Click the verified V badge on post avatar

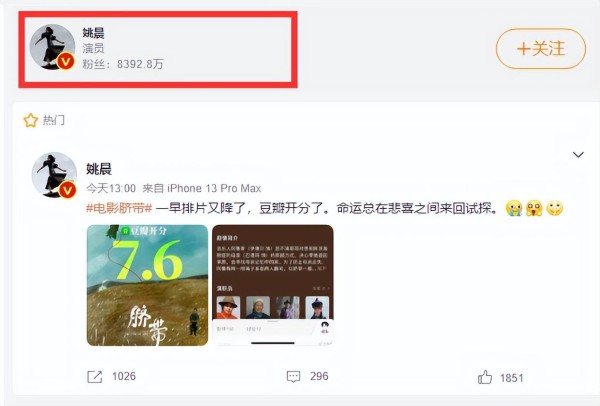[x=67, y=189]
